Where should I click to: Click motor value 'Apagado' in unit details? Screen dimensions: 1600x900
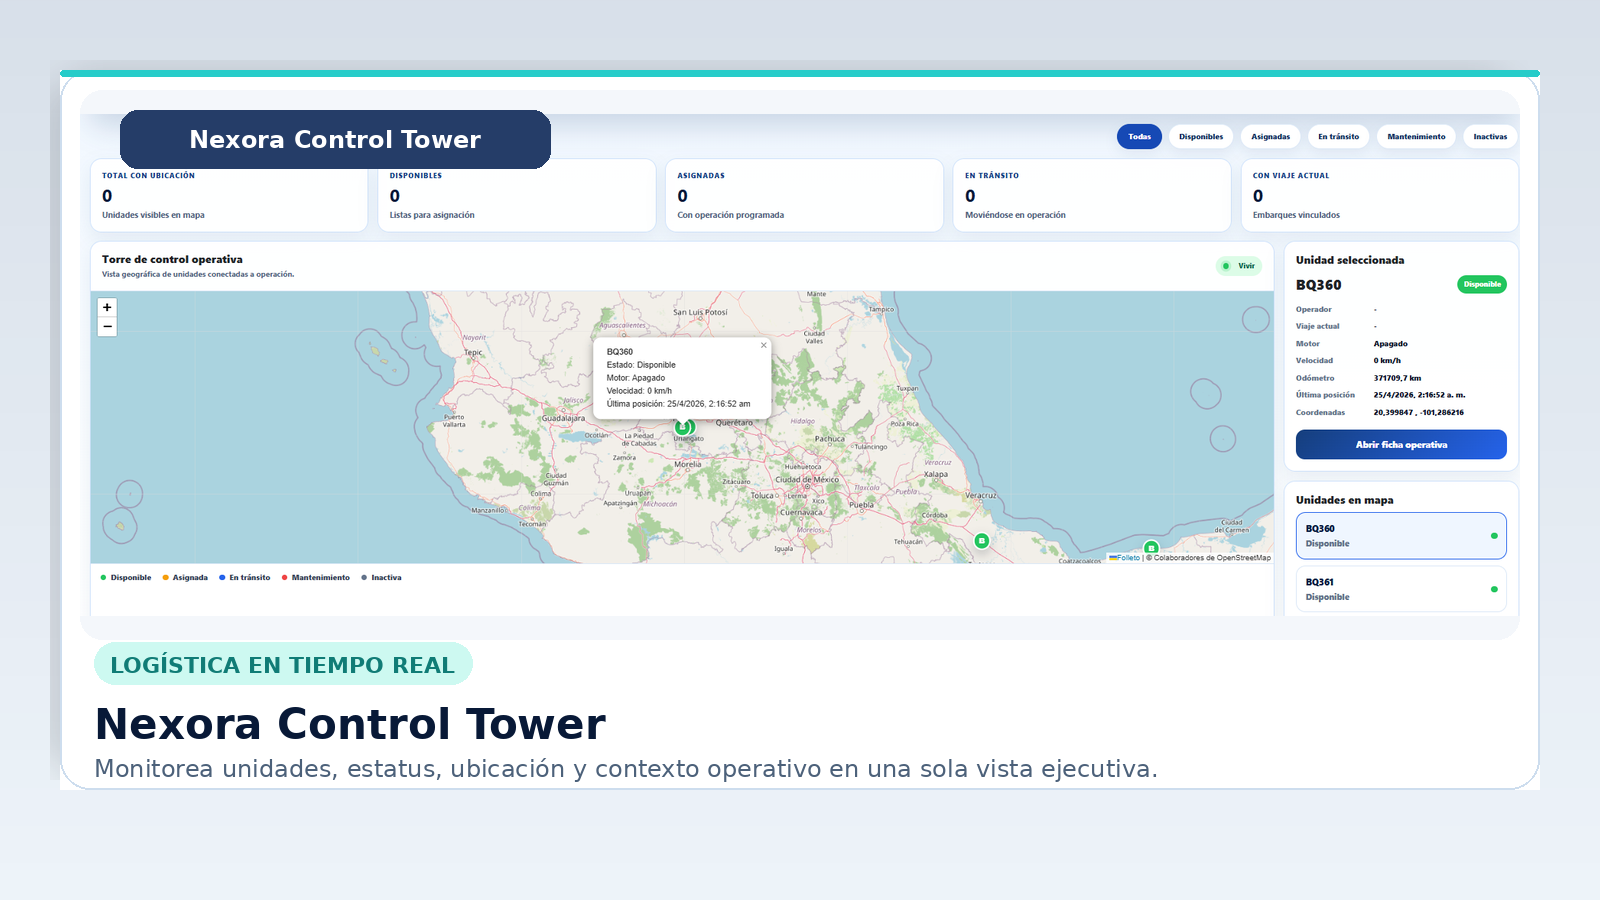coord(1390,343)
